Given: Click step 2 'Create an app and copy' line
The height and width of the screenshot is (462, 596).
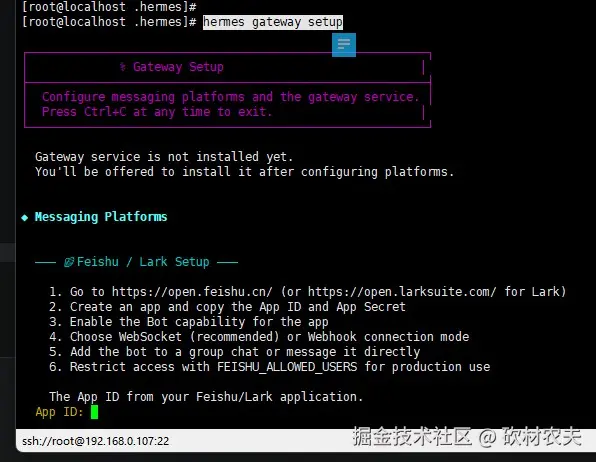Looking at the screenshot, I should 227,306.
